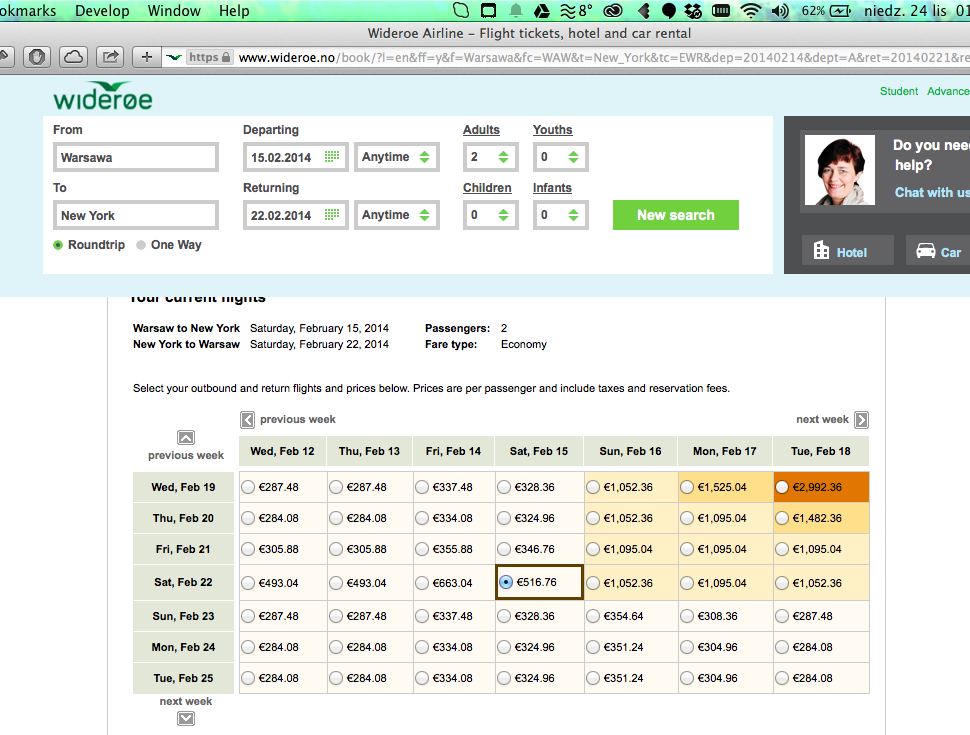Click the Departing date field 15.02.2014
The width and height of the screenshot is (970, 735).
[295, 157]
